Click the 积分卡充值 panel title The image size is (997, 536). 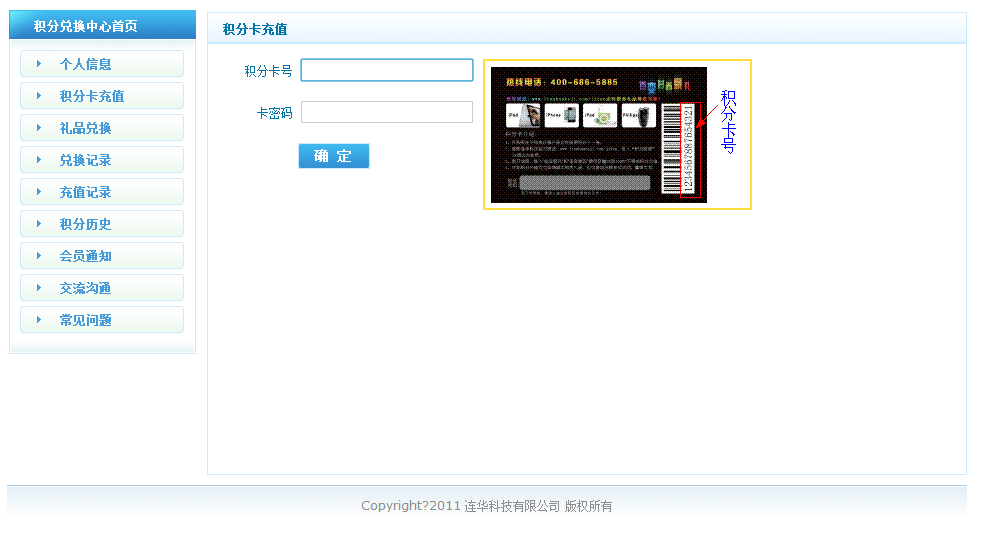[x=255, y=29]
